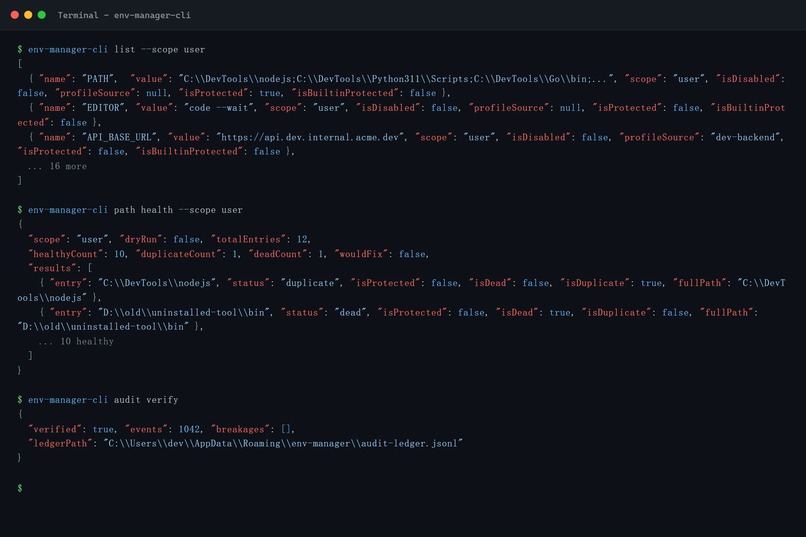Click the red close window button
Image resolution: width=806 pixels, height=537 pixels.
pos(15,15)
